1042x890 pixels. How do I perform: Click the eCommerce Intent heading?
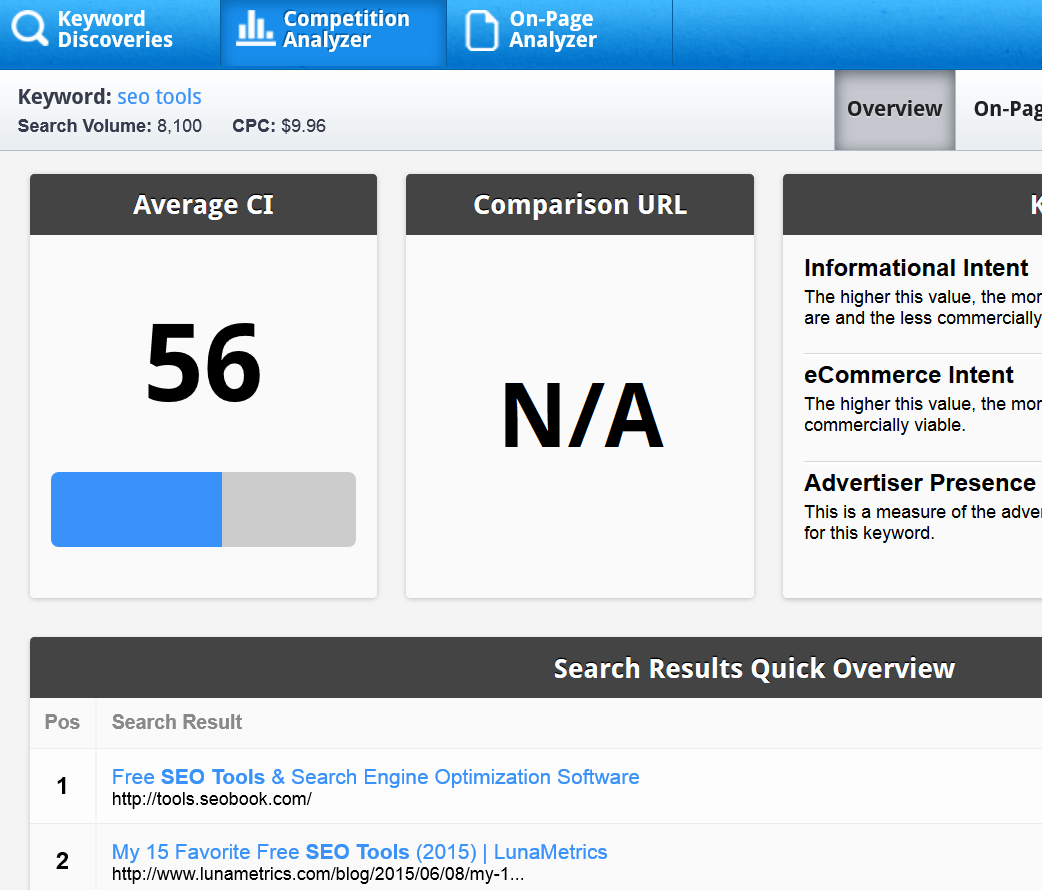[x=908, y=375]
